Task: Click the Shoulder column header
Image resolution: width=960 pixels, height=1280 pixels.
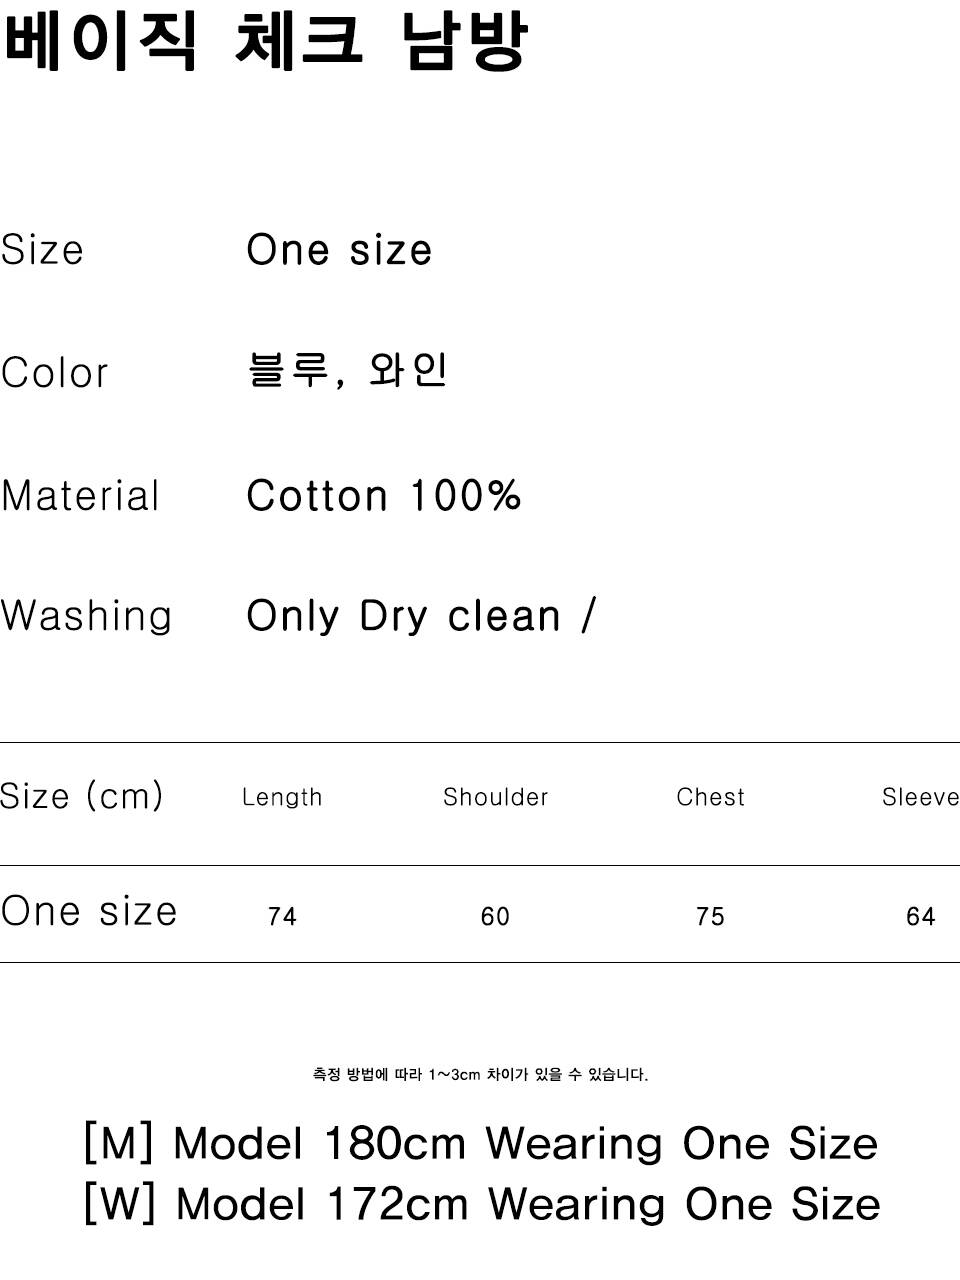Action: 496,797
